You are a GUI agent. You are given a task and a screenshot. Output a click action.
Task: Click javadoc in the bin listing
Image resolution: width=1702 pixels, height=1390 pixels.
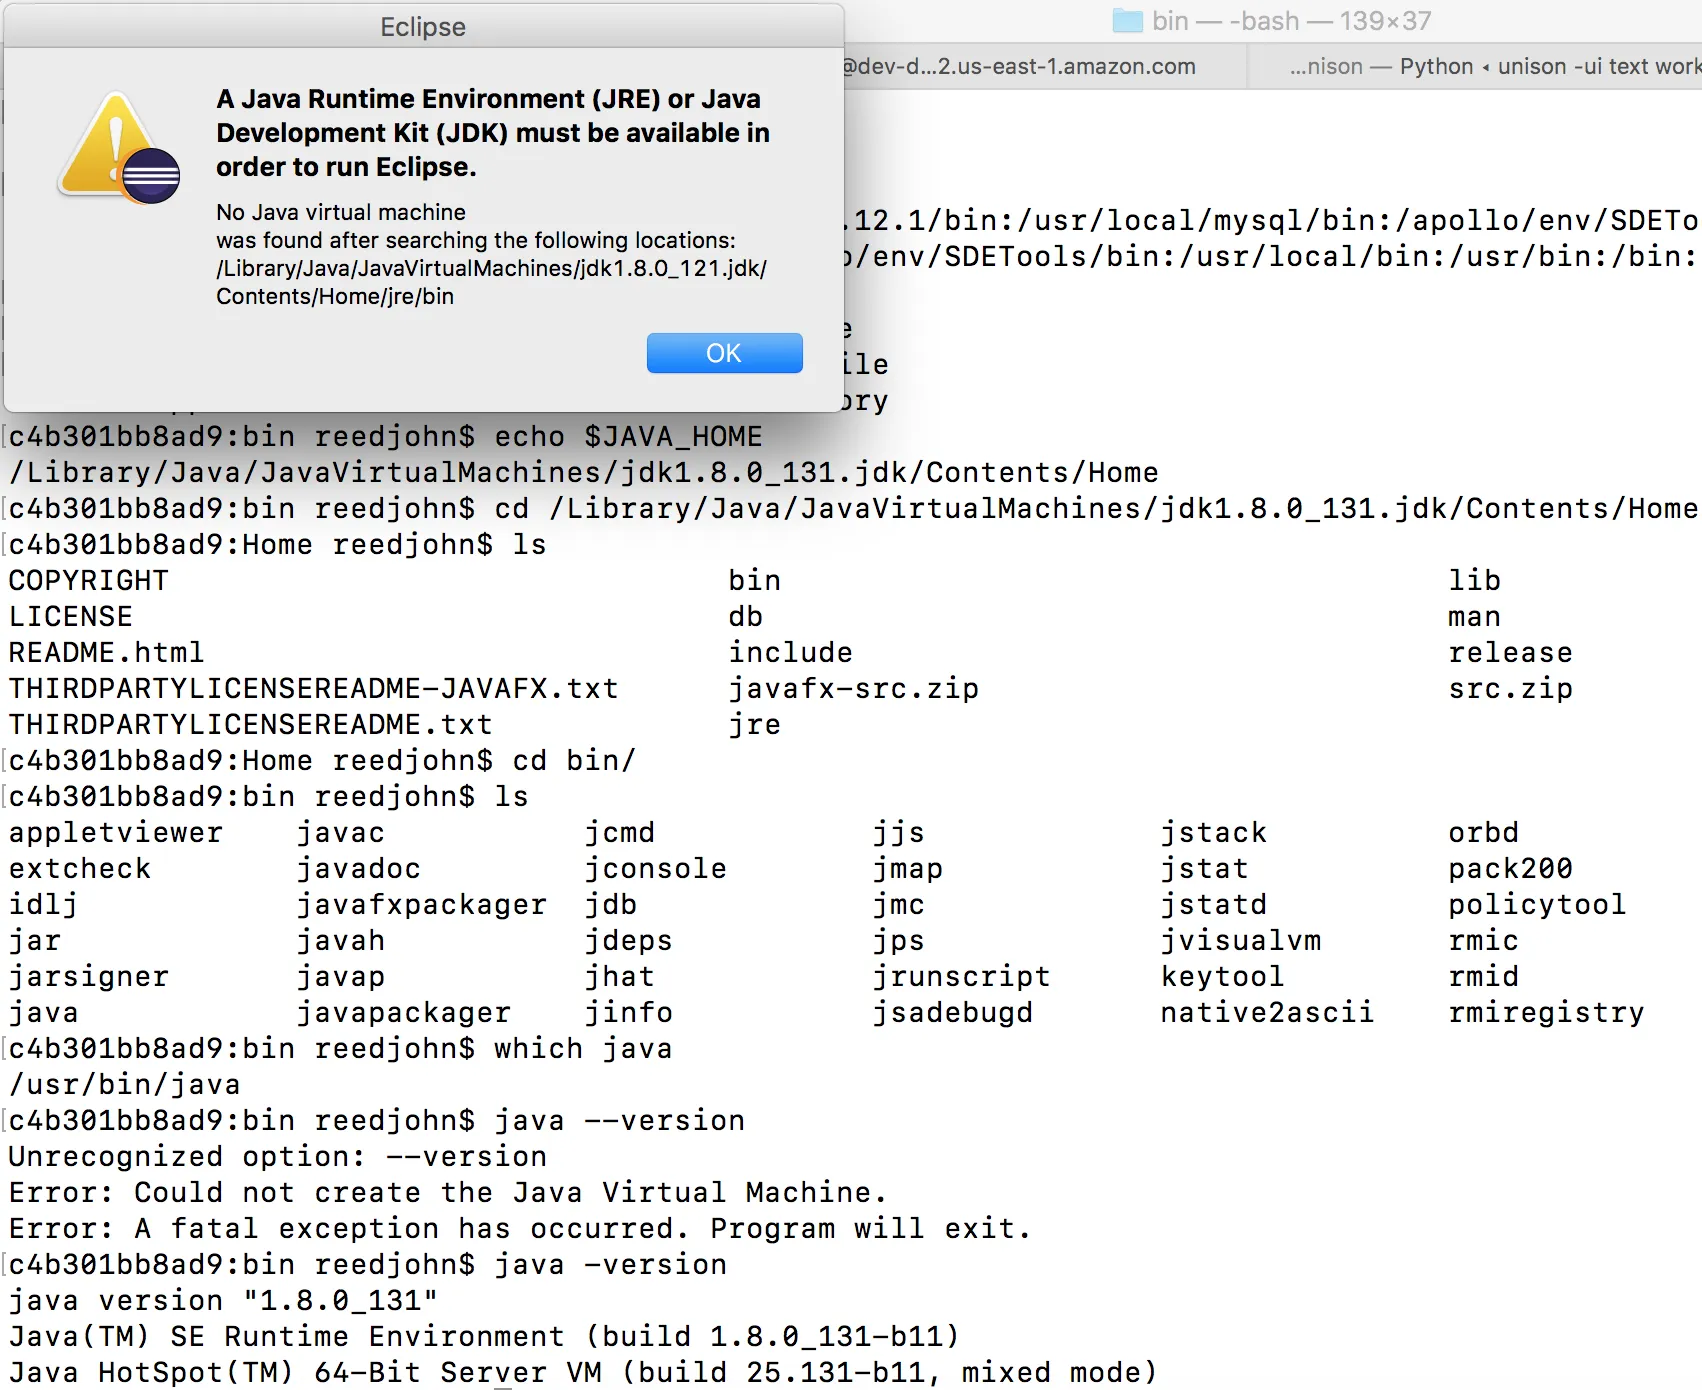pyautogui.click(x=359, y=869)
